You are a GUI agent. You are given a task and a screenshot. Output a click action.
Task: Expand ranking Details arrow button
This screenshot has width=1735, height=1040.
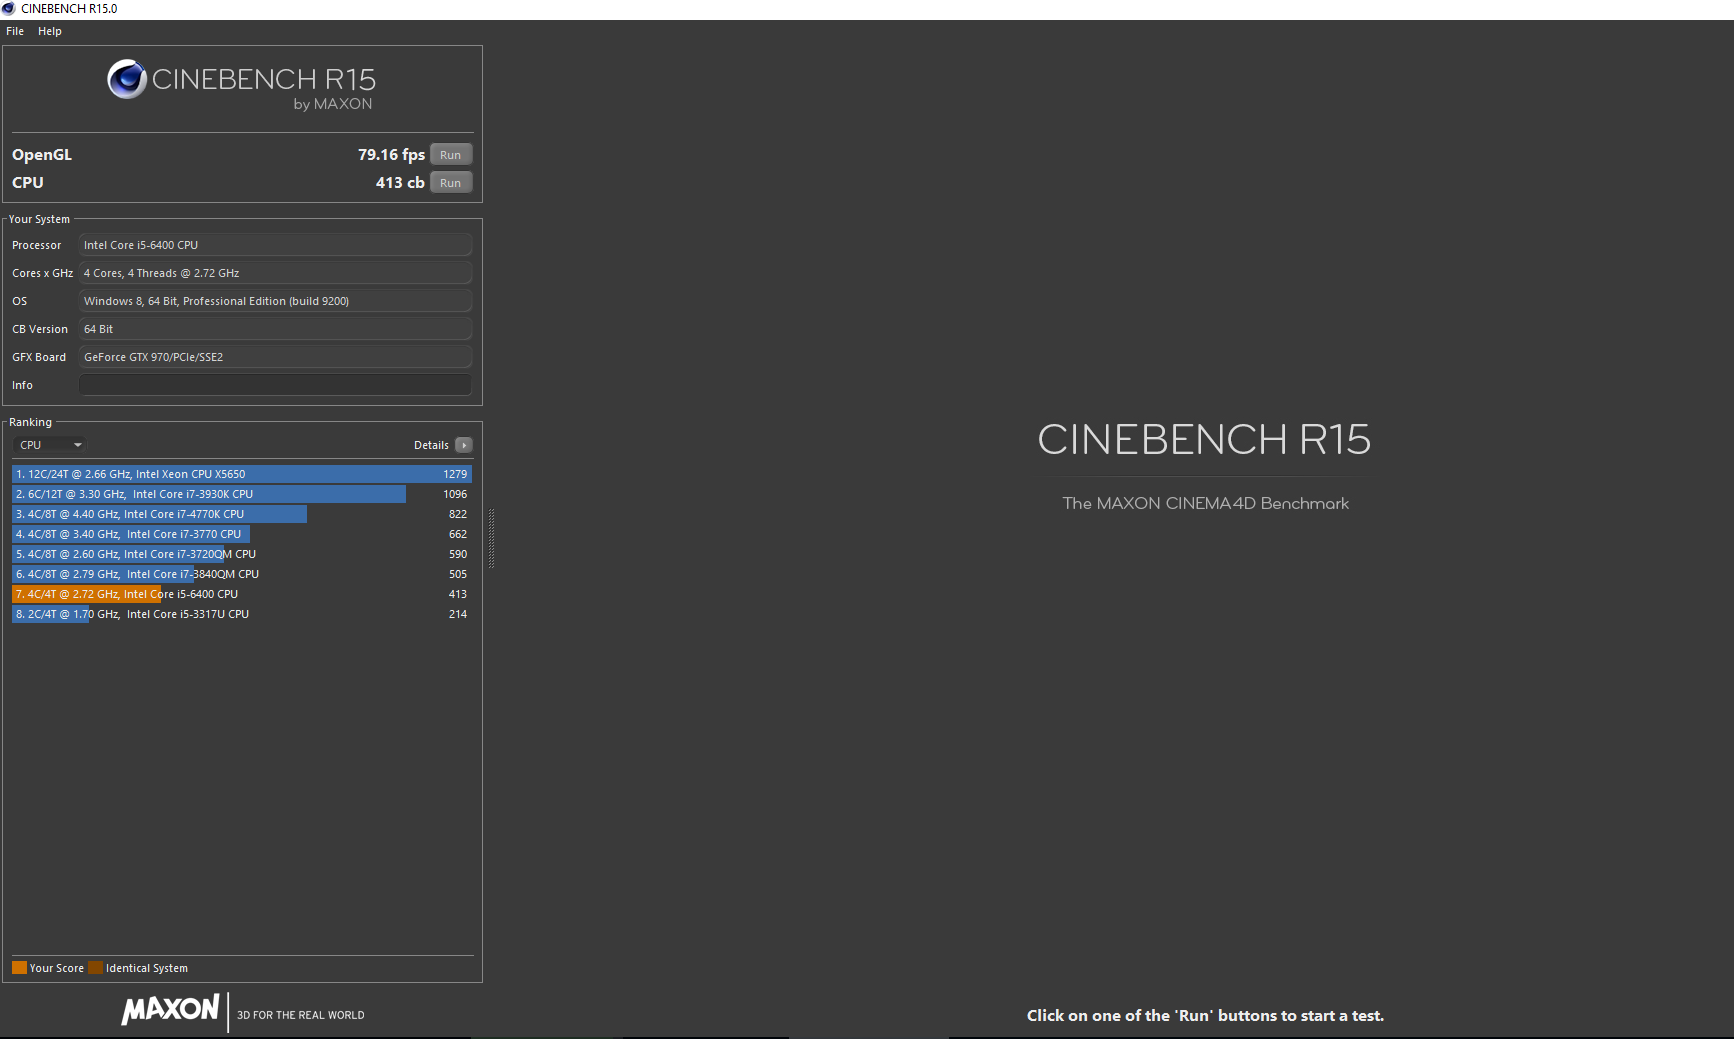(464, 445)
